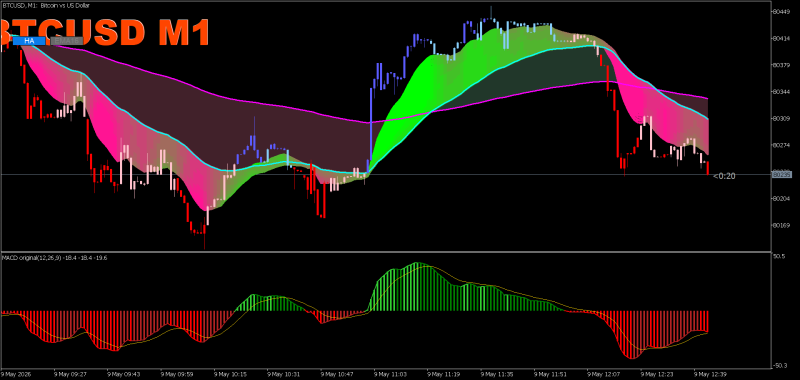Click the '9 May 11:35' time label
This screenshot has width=800, height=380.
(497, 374)
